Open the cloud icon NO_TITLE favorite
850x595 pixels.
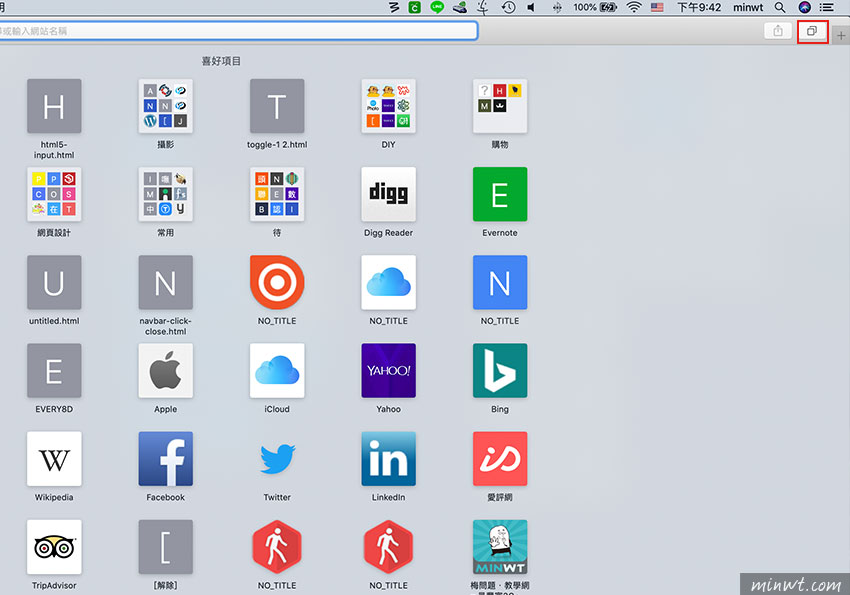coord(389,282)
